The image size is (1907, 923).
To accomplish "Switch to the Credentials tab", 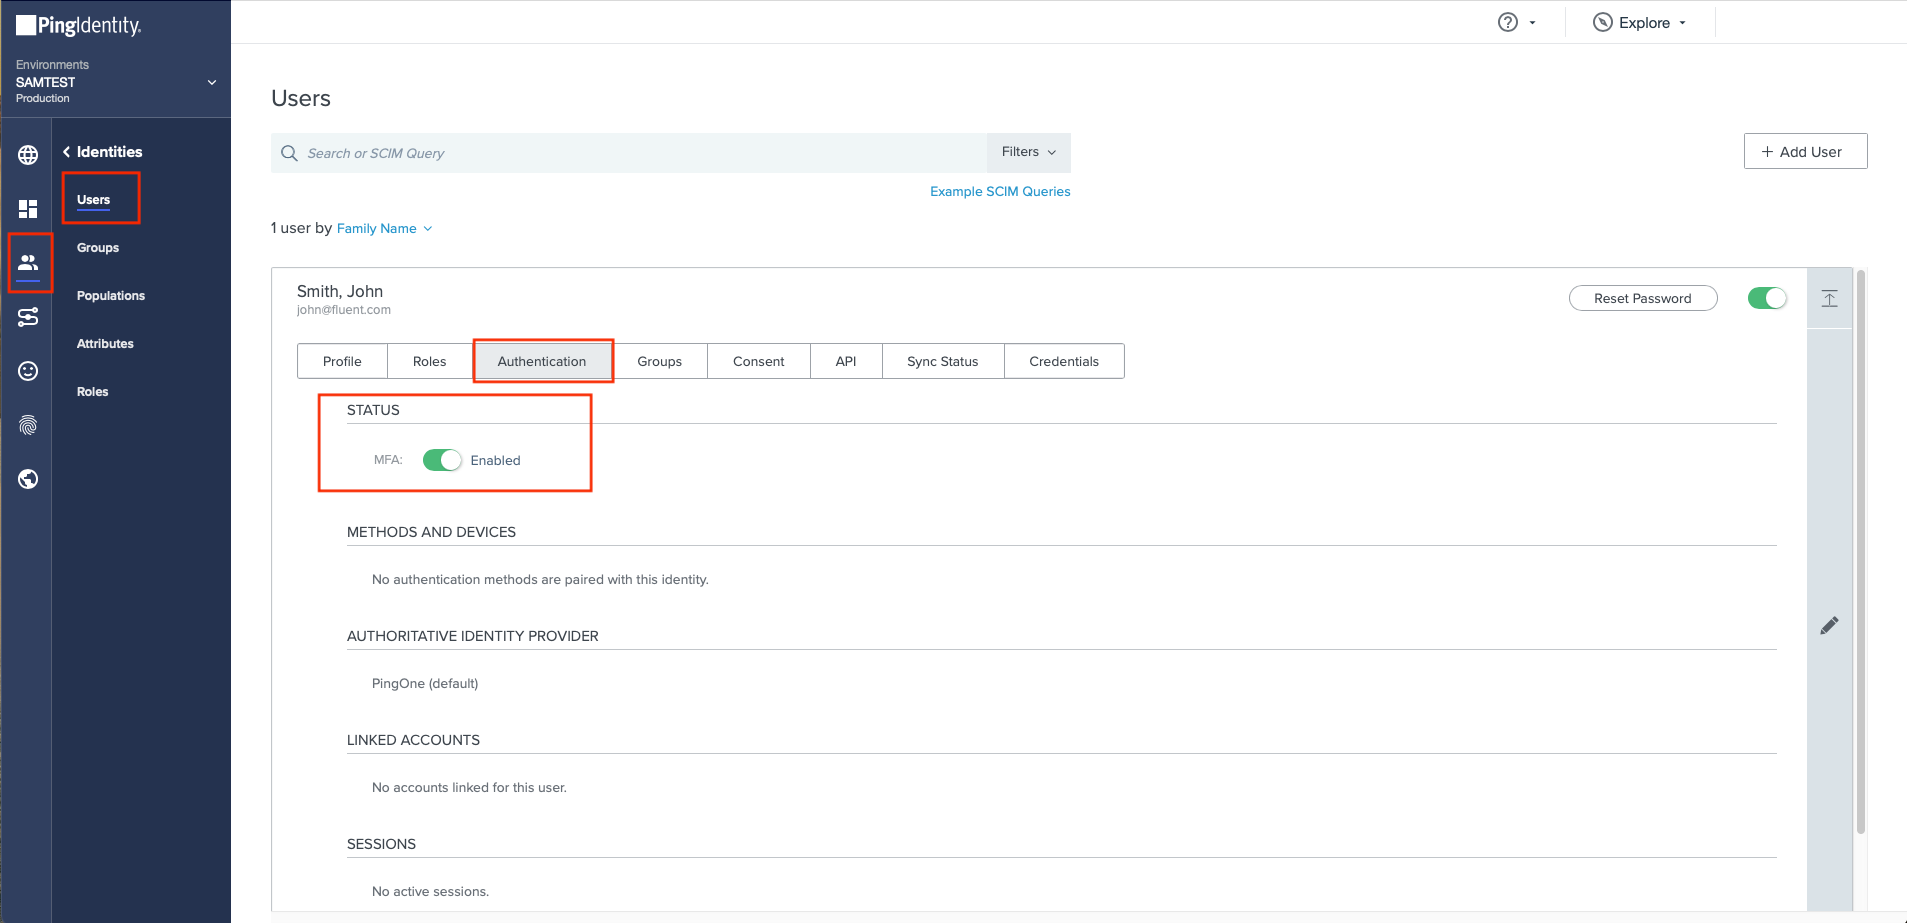I will 1063,361.
